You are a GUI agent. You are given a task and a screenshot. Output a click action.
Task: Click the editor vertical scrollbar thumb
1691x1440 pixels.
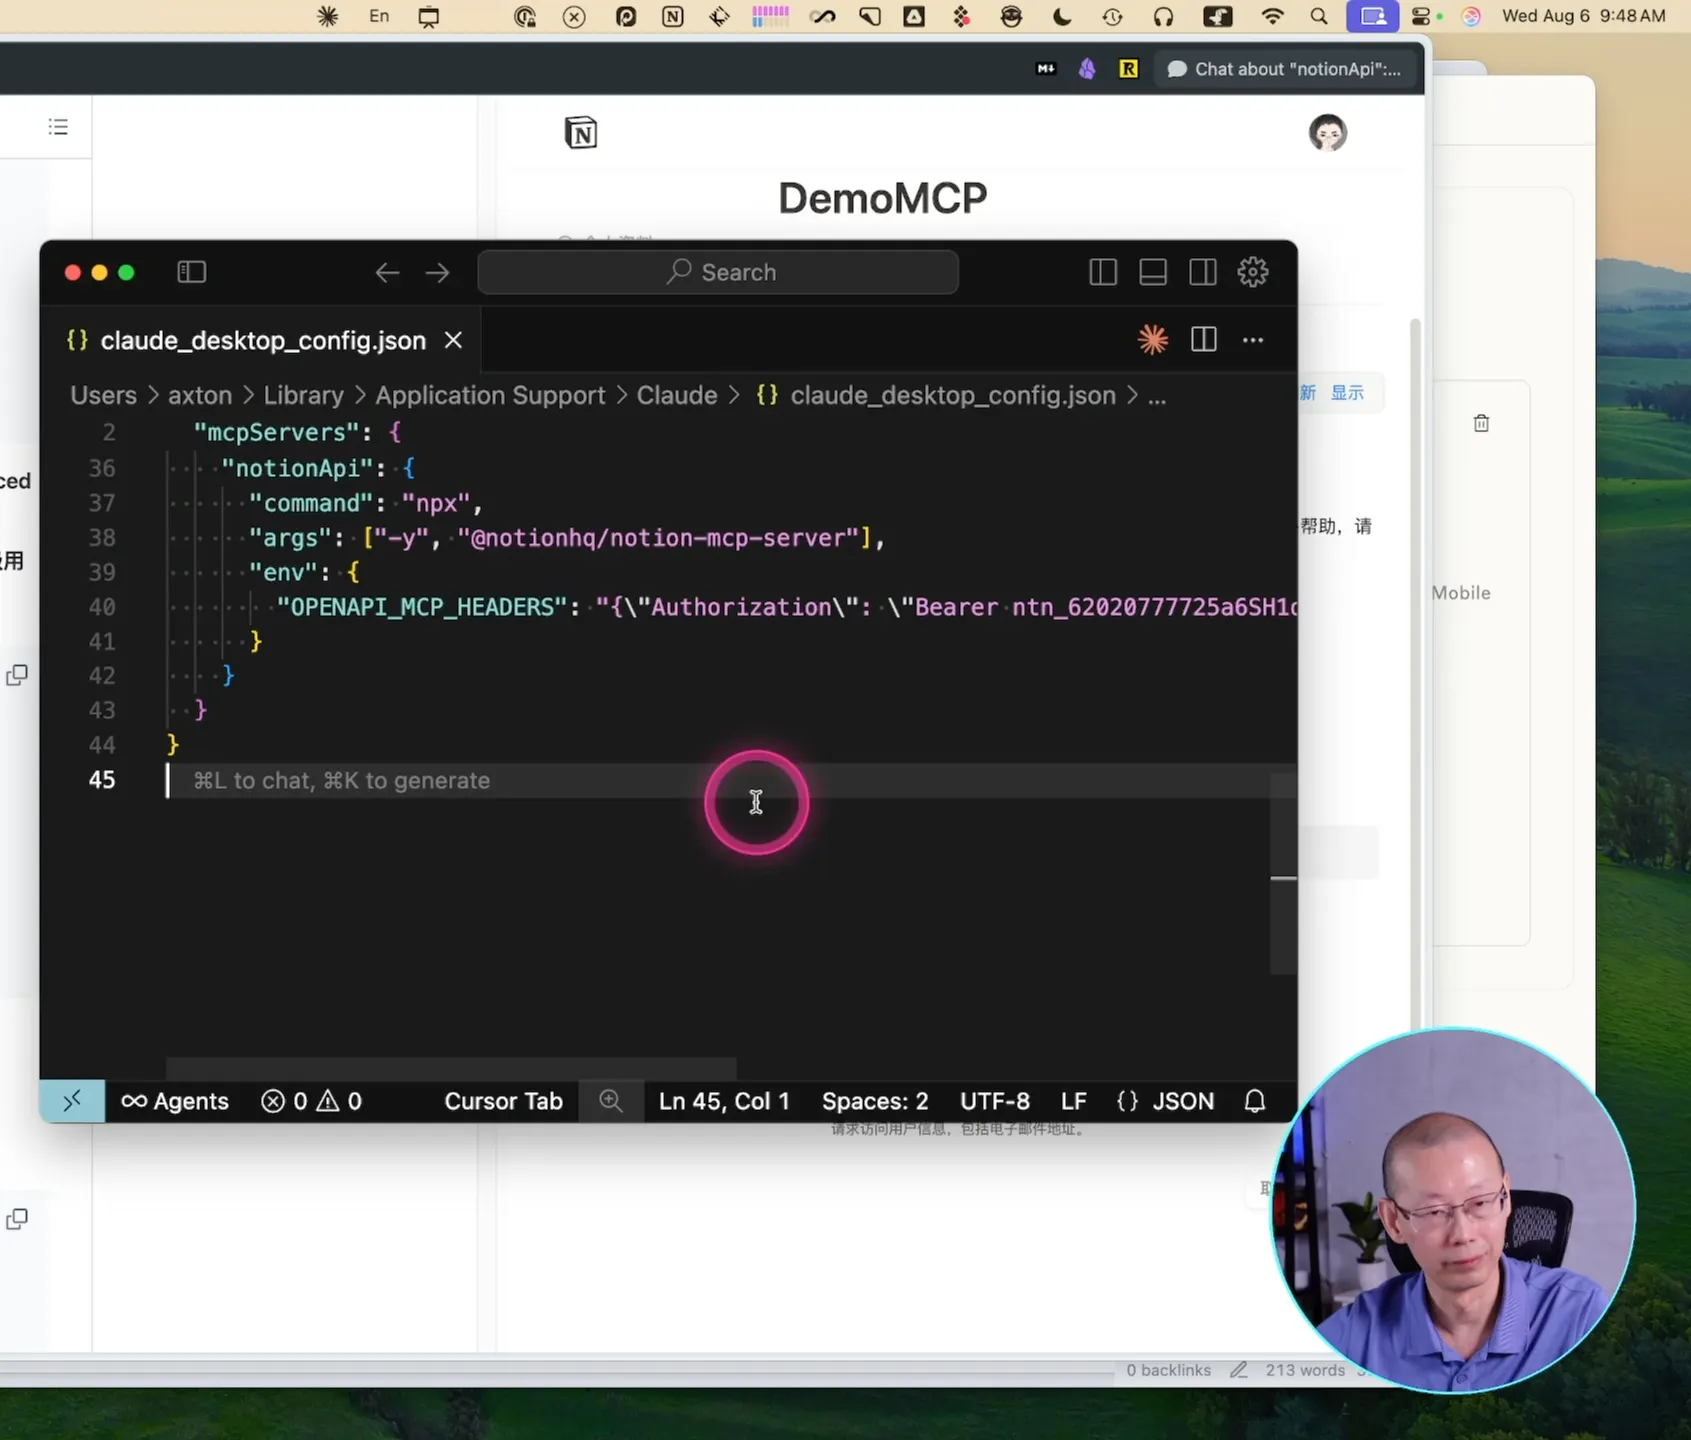1283,873
